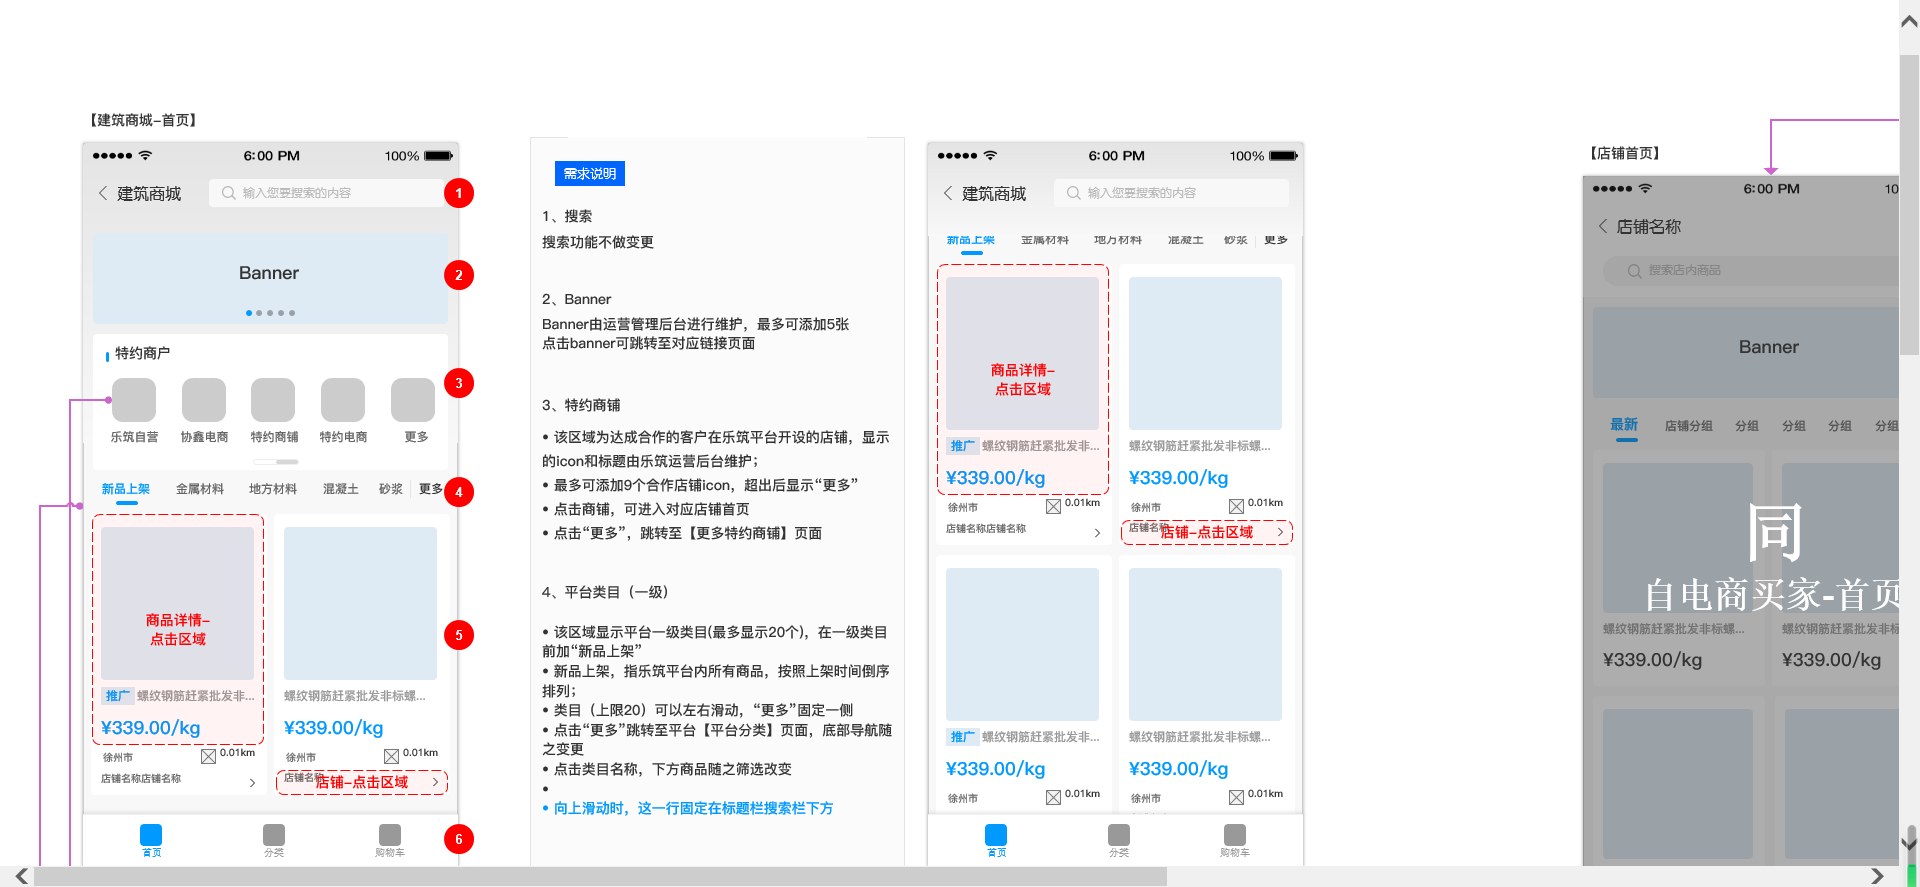Click second product image in first mockup
The image size is (1920, 887).
(360, 603)
